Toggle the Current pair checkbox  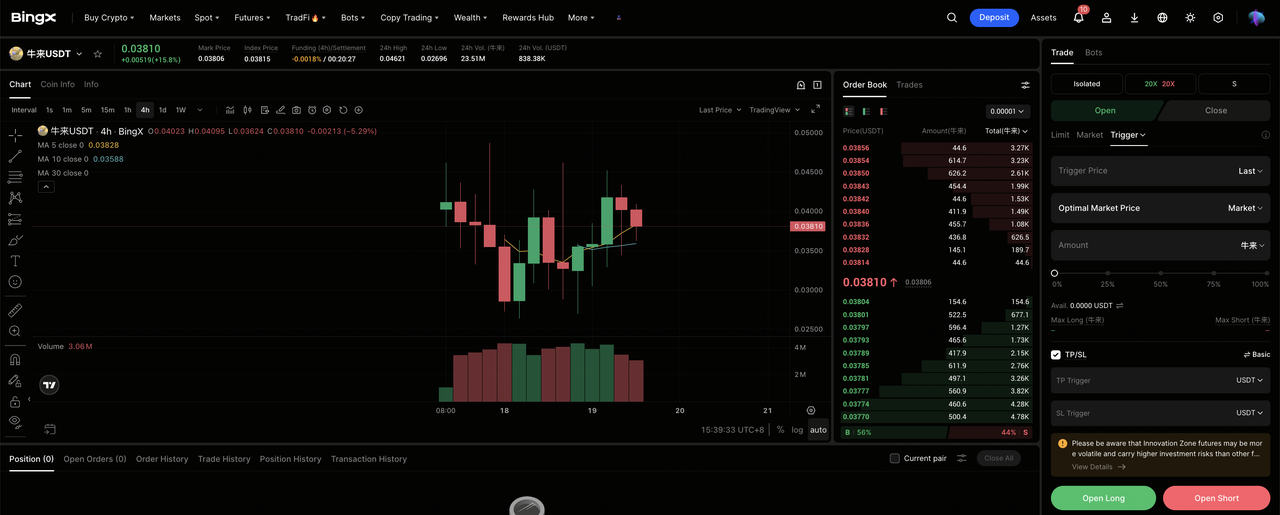coord(895,459)
